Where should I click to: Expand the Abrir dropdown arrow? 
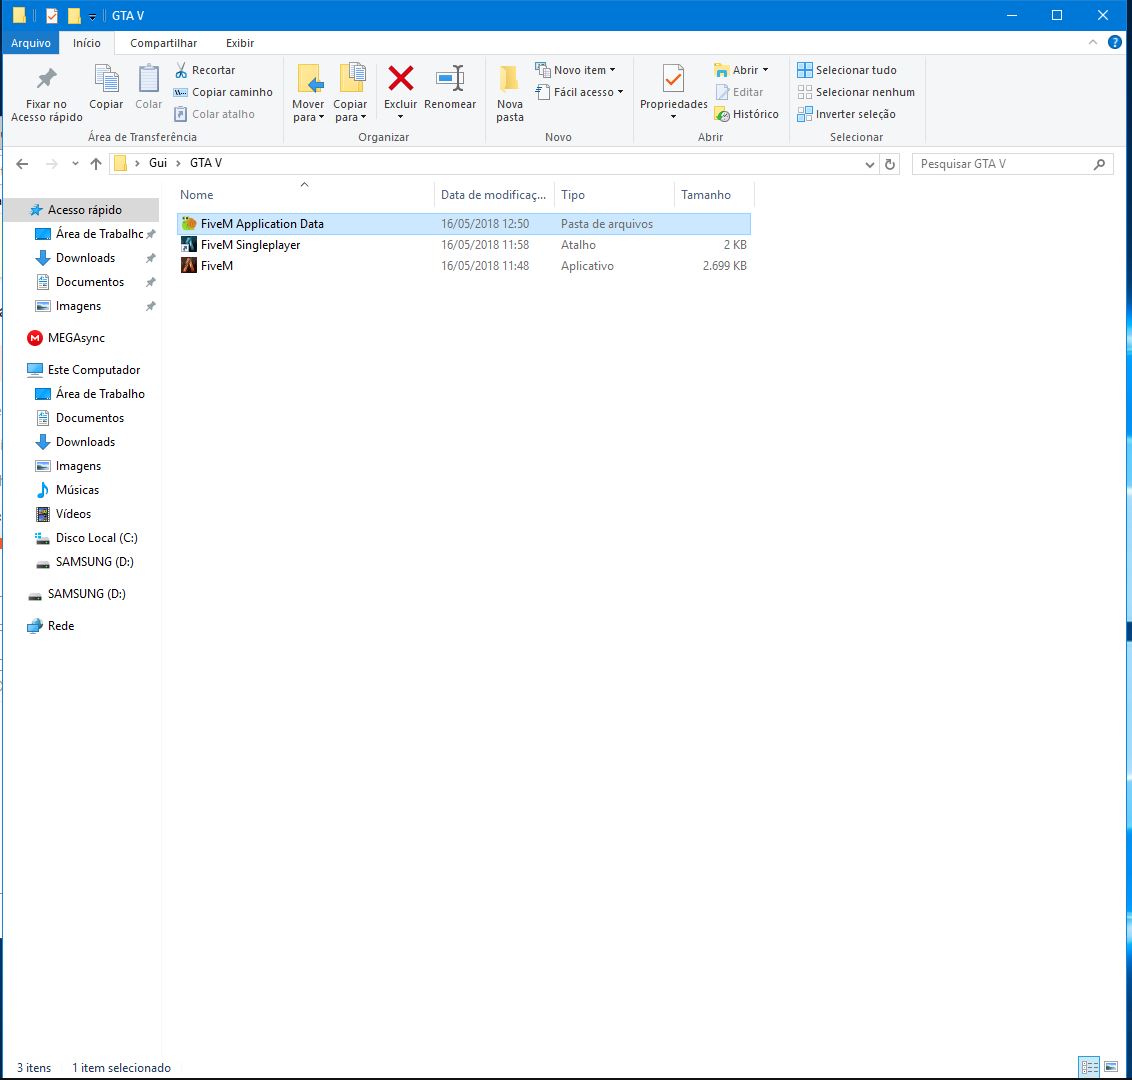tap(765, 70)
